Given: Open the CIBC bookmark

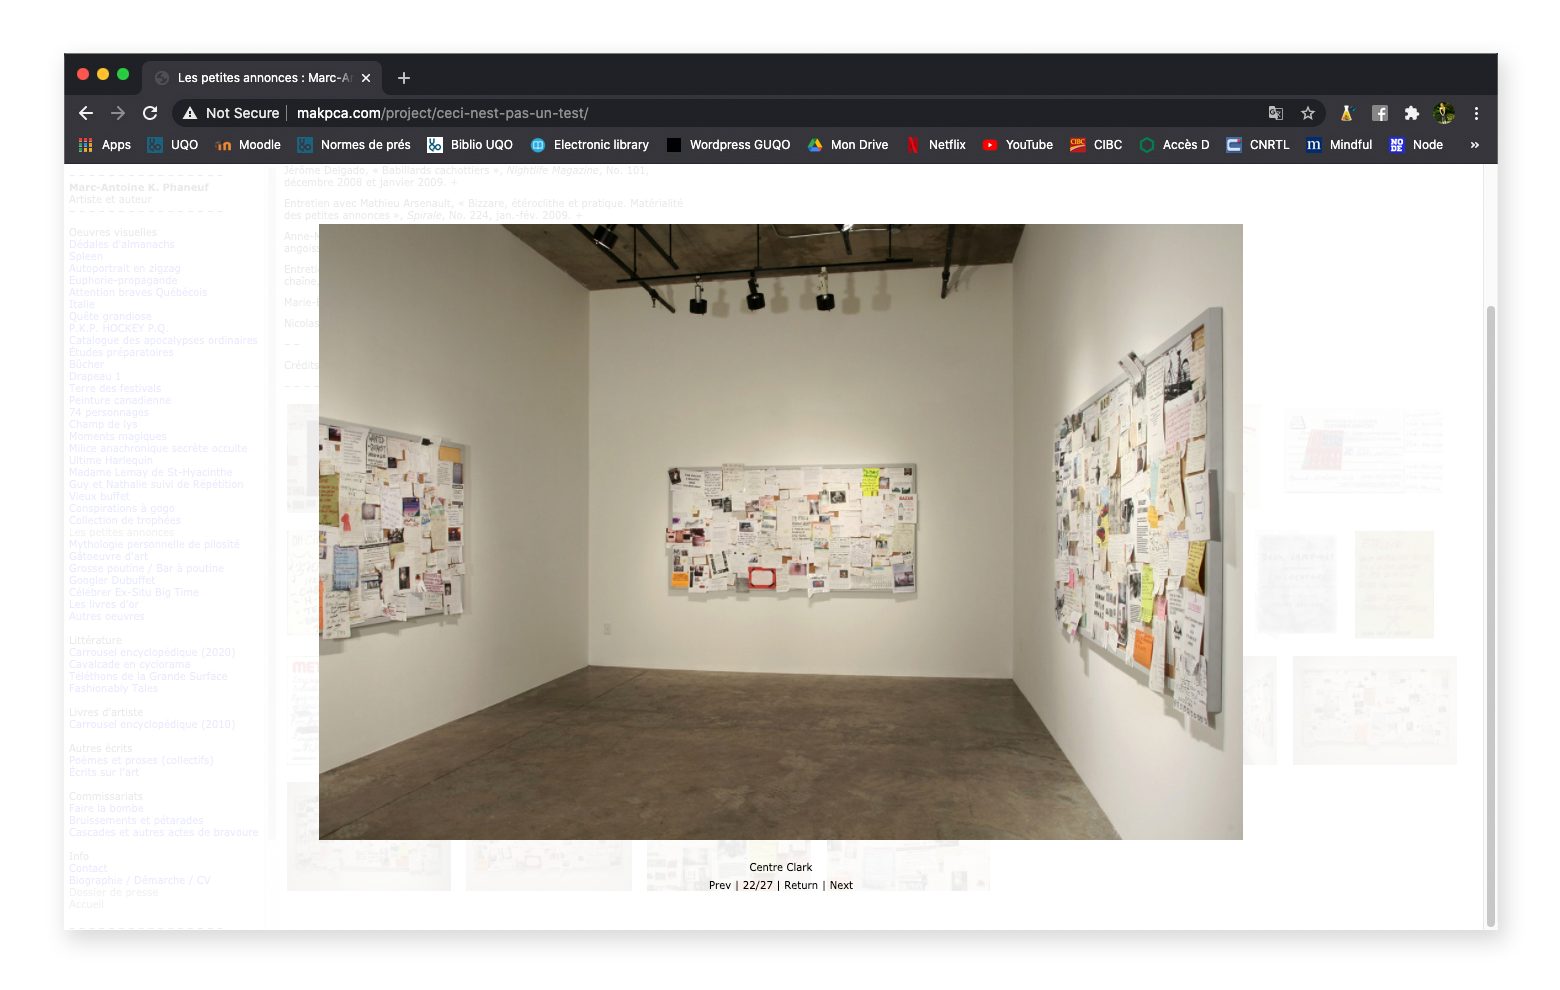Looking at the screenshot, I should tap(1096, 145).
